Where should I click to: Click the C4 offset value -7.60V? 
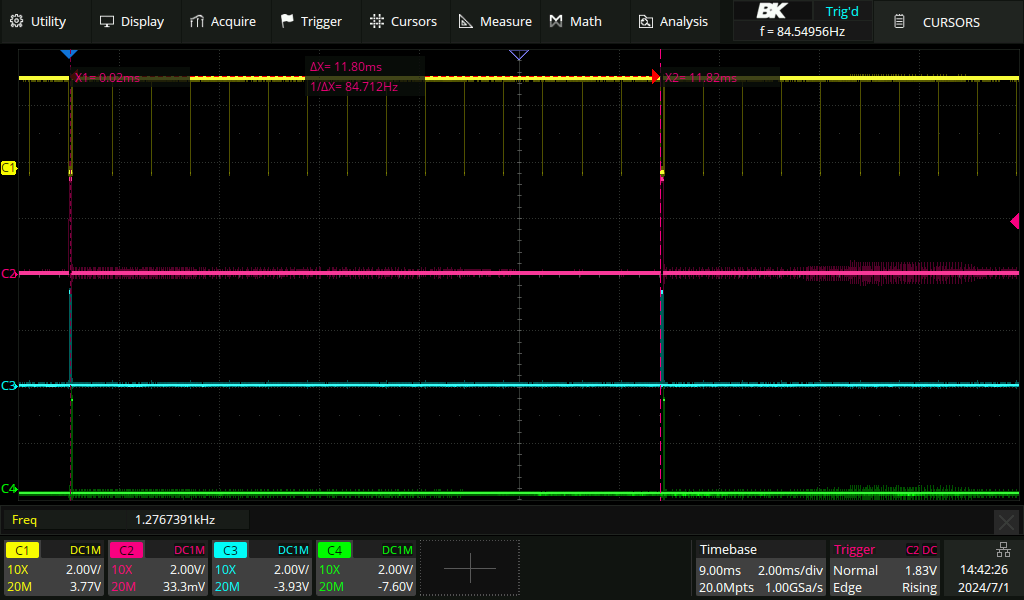pyautogui.click(x=396, y=587)
